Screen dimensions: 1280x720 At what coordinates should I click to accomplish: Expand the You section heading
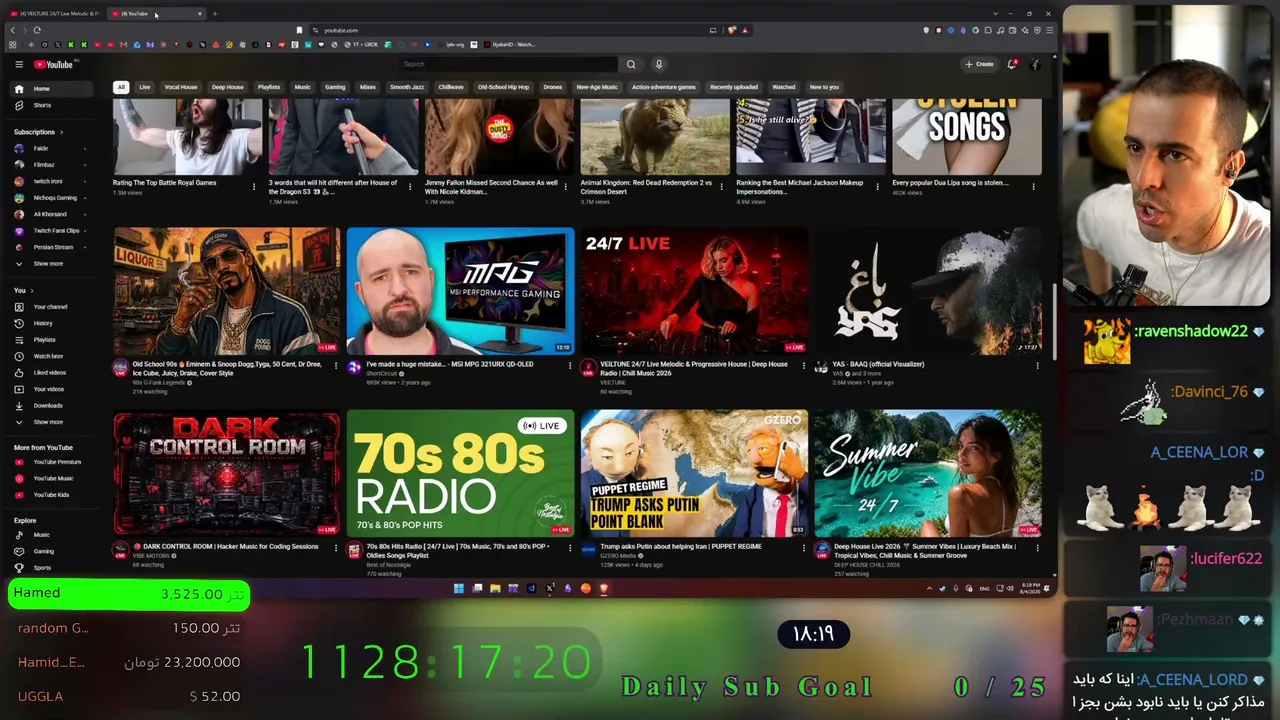coord(23,291)
